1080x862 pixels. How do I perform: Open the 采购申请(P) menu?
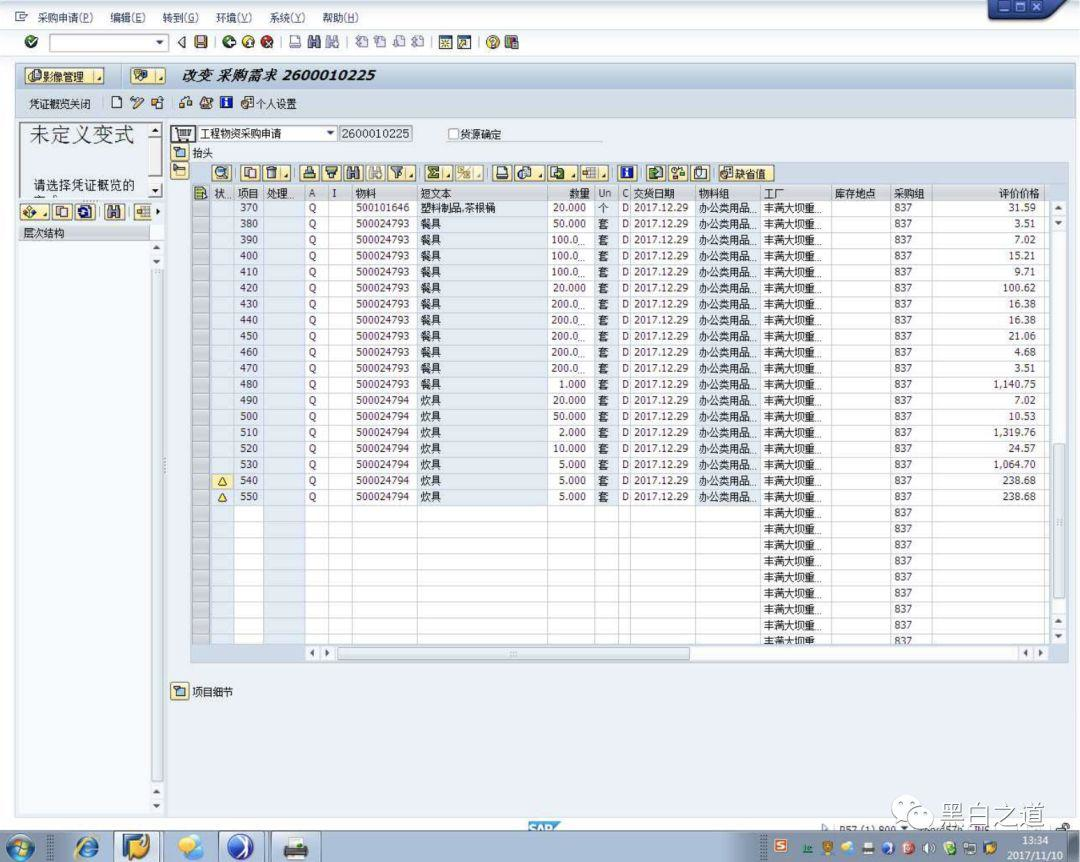65,18
